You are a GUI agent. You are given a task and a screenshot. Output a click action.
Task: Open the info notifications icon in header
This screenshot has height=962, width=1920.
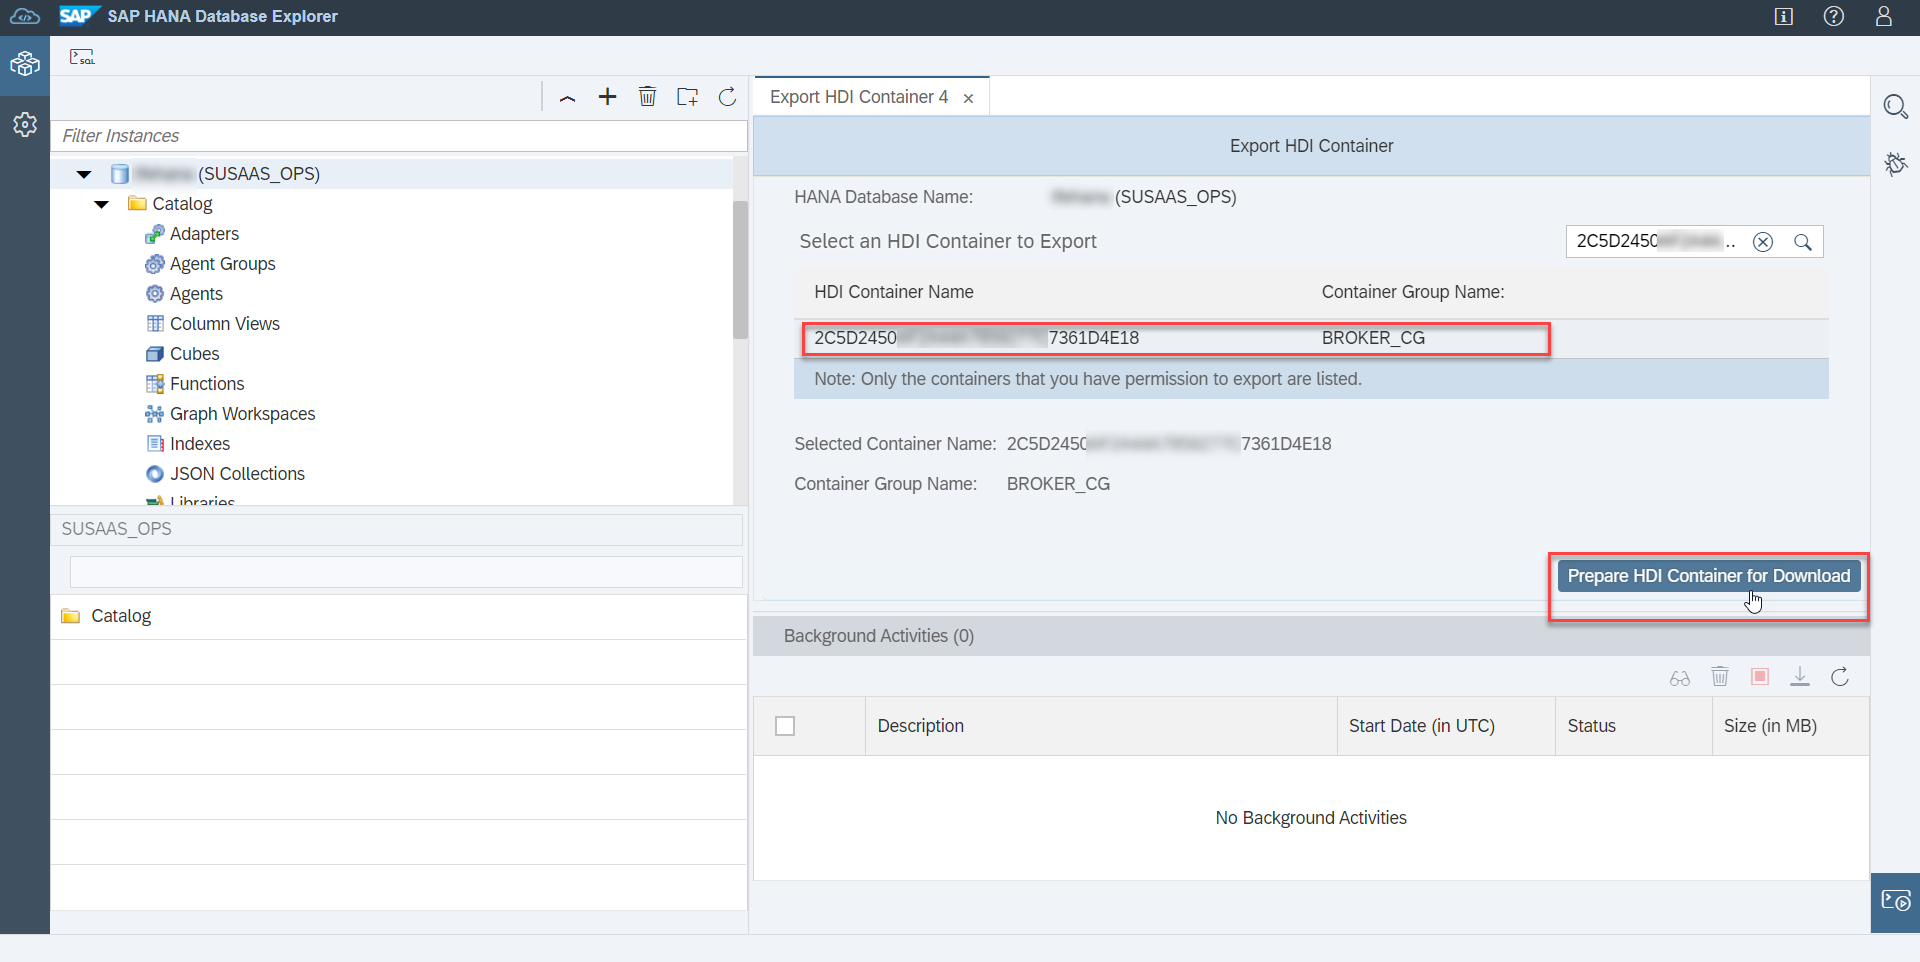[x=1784, y=16]
